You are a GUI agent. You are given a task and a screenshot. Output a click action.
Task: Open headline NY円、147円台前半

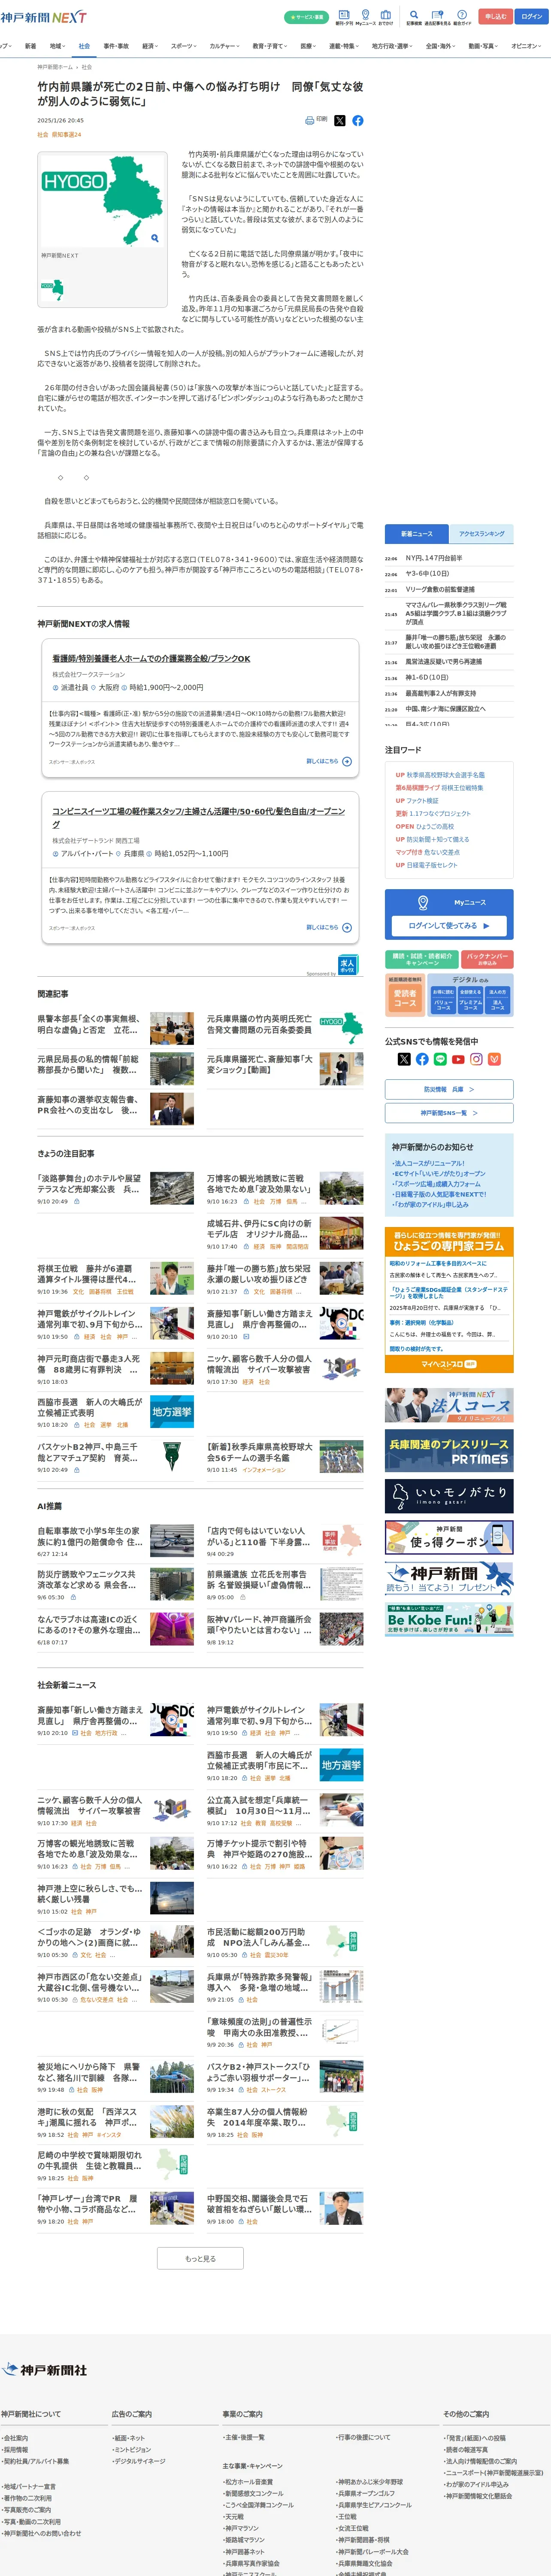(434, 558)
